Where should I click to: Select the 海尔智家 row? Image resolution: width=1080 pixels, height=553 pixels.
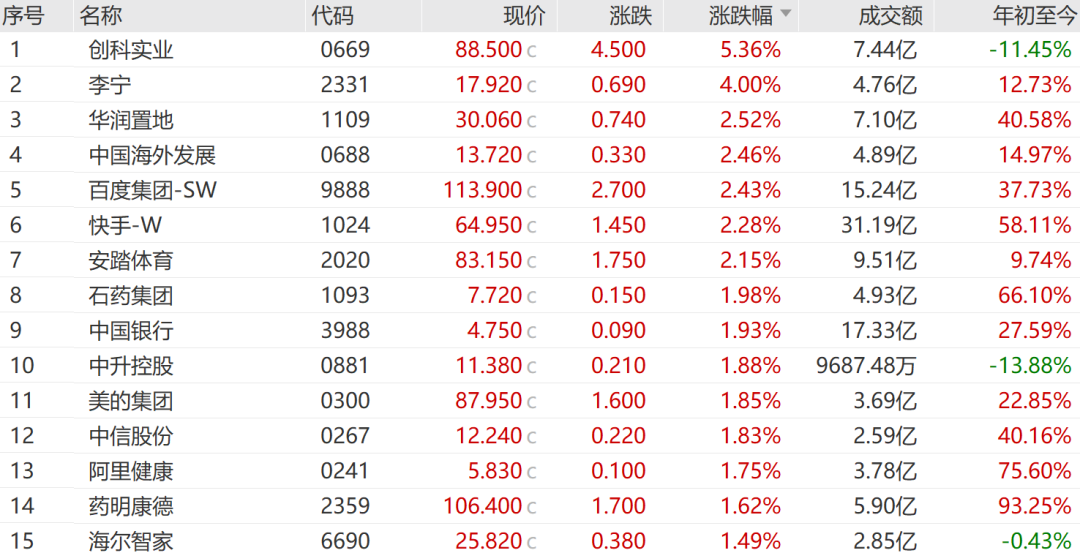click(130, 541)
